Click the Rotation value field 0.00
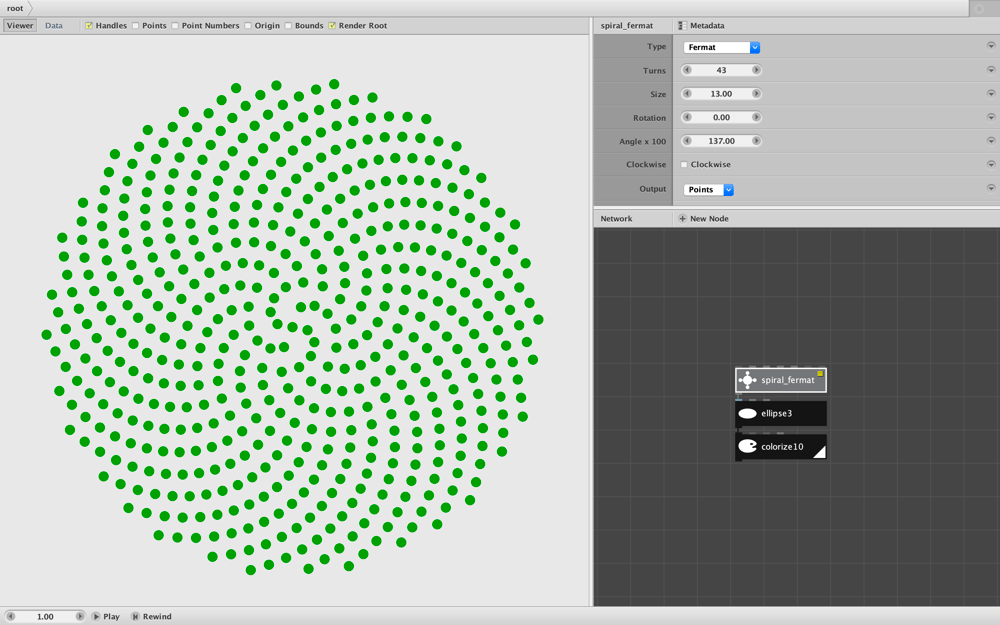This screenshot has width=1000, height=625. pyautogui.click(x=721, y=117)
